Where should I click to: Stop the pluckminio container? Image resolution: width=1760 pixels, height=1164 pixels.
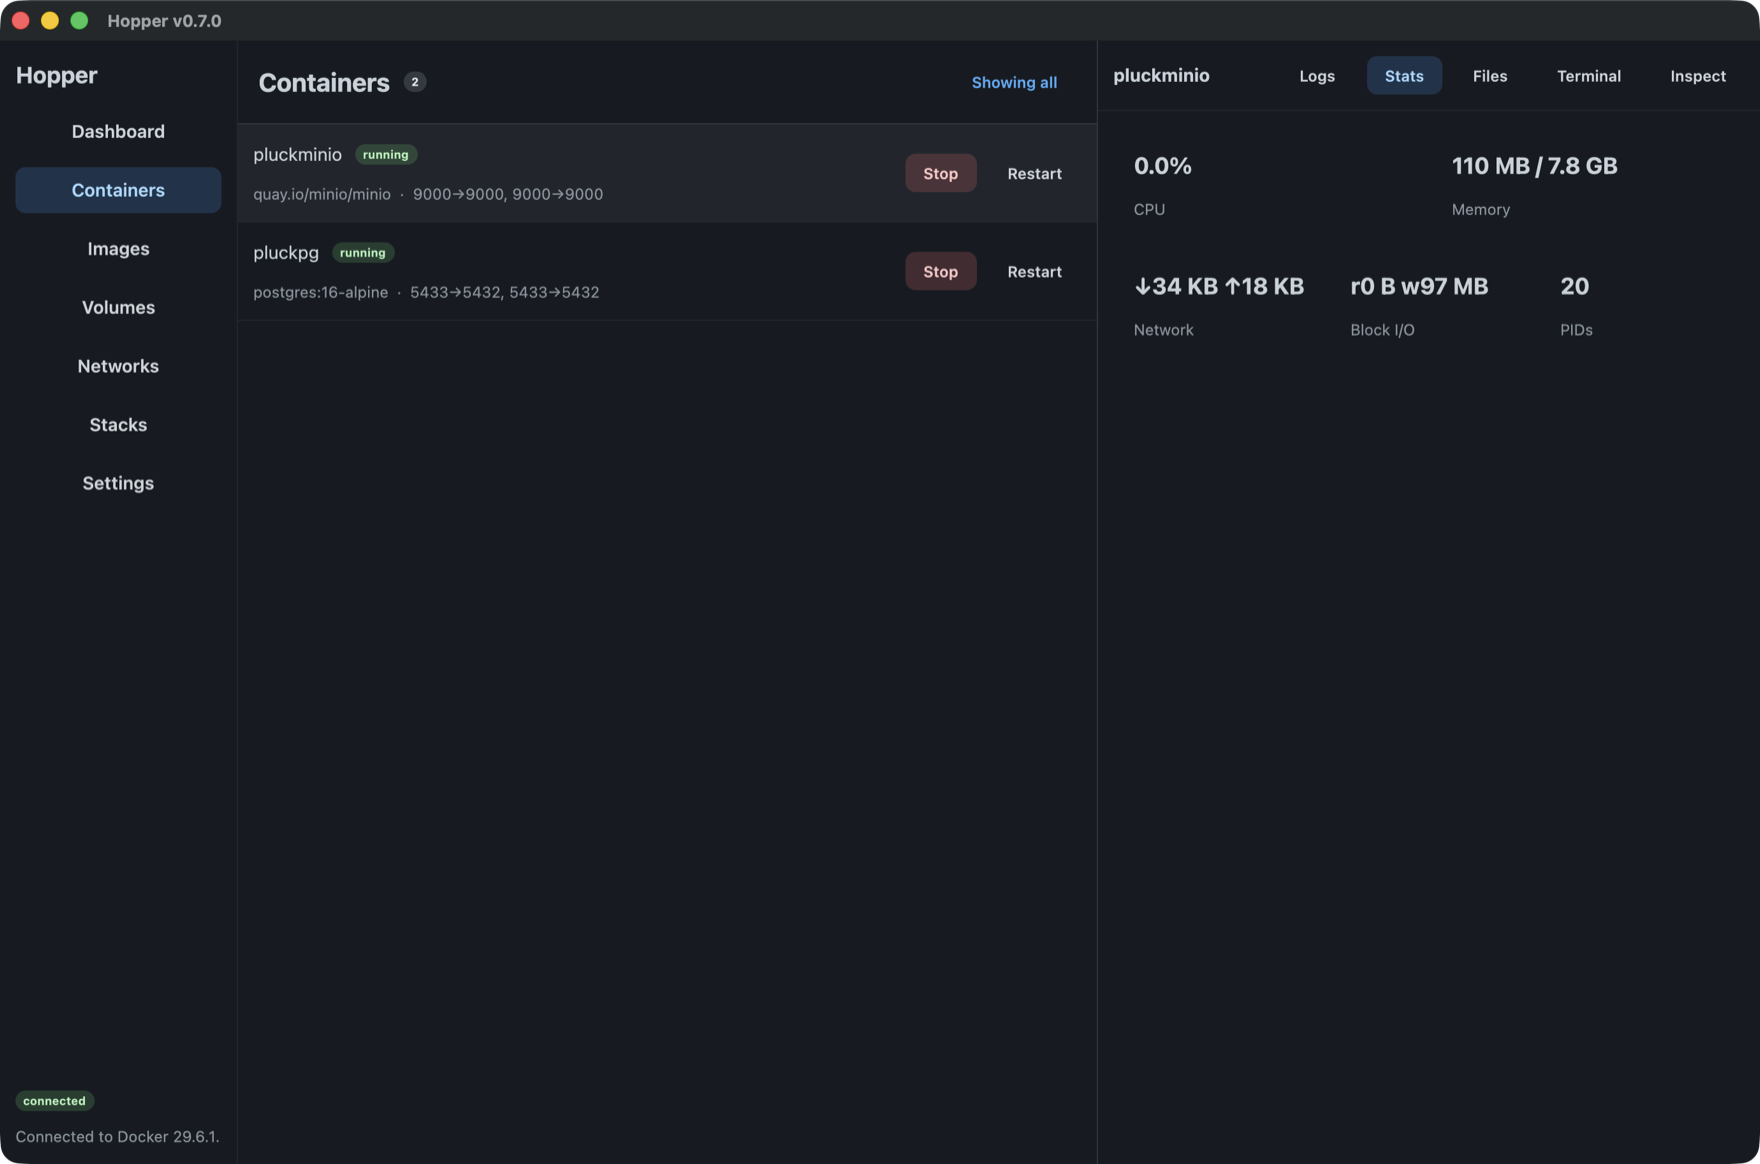(940, 173)
